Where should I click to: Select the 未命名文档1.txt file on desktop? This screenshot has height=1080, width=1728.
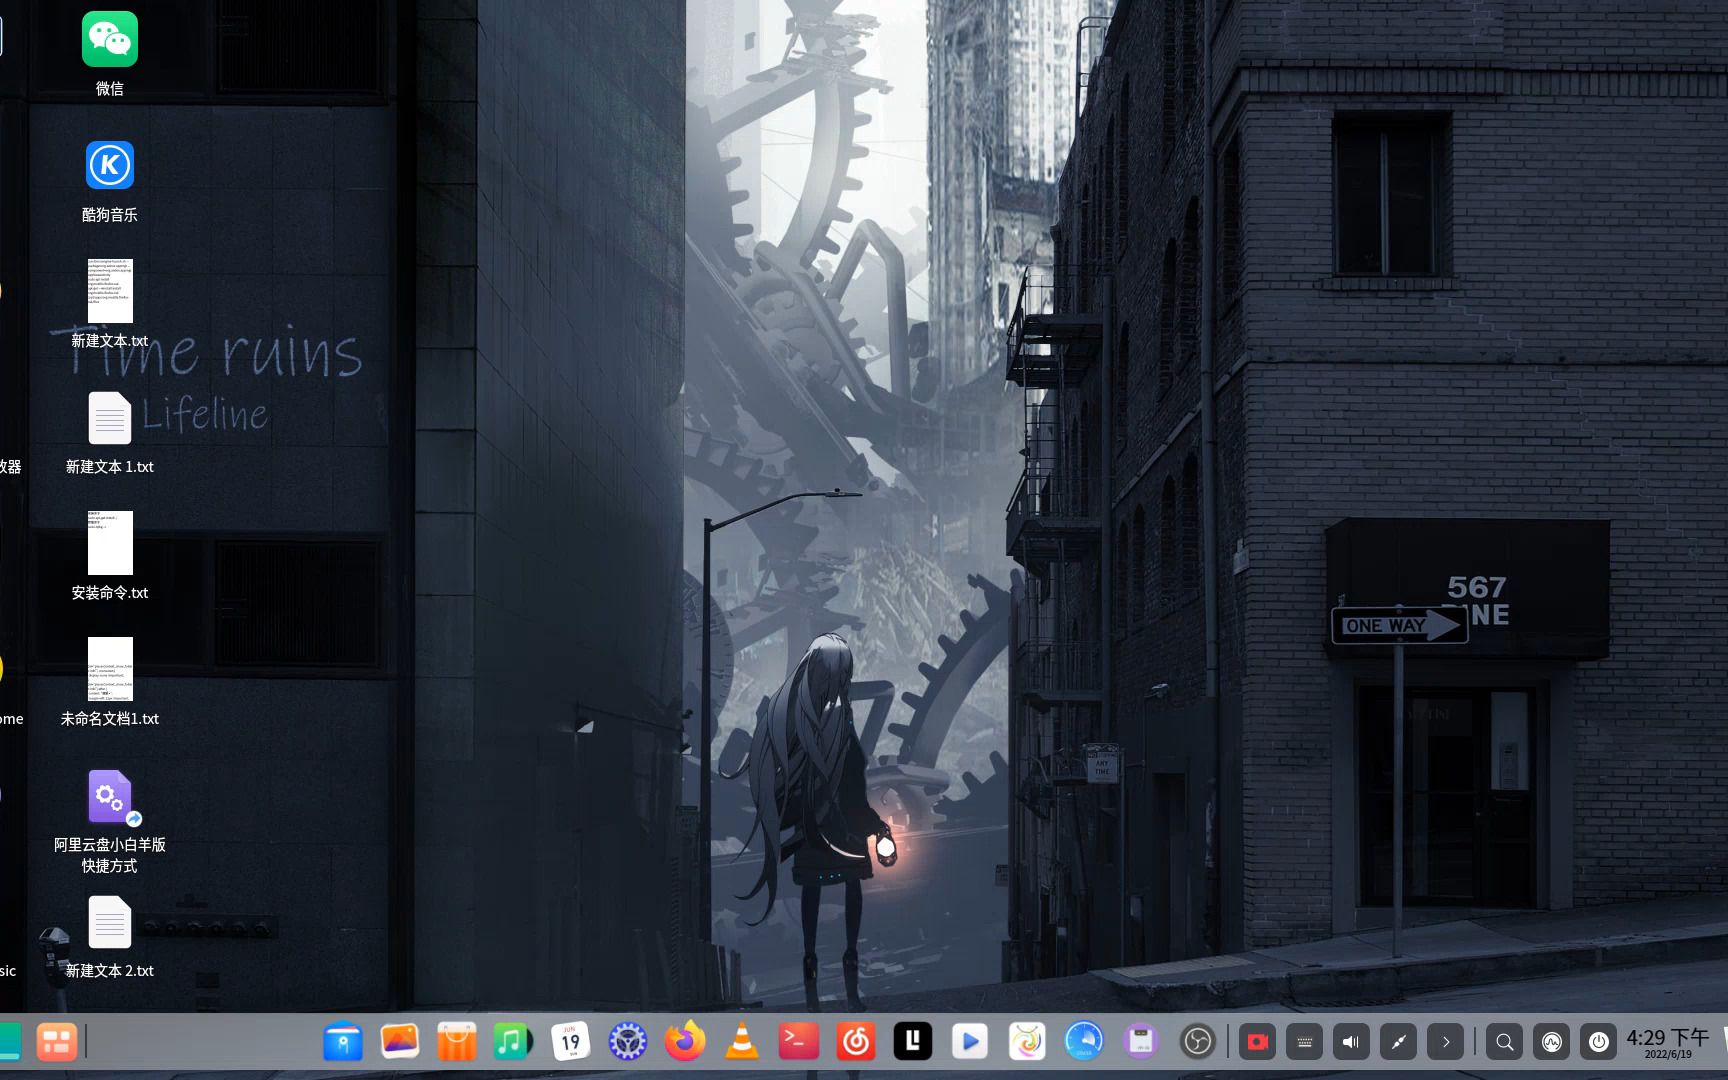point(110,669)
